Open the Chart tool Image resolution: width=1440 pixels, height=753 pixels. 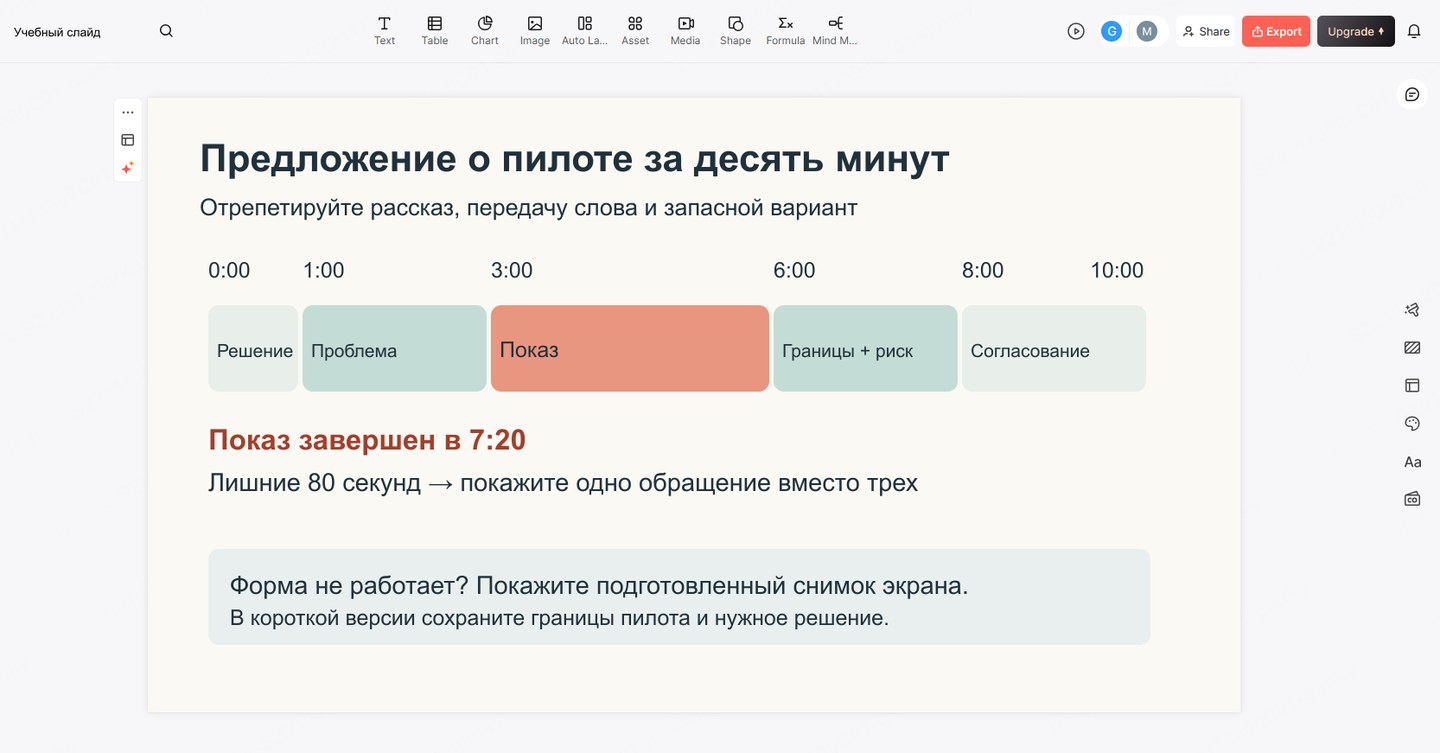pyautogui.click(x=485, y=30)
